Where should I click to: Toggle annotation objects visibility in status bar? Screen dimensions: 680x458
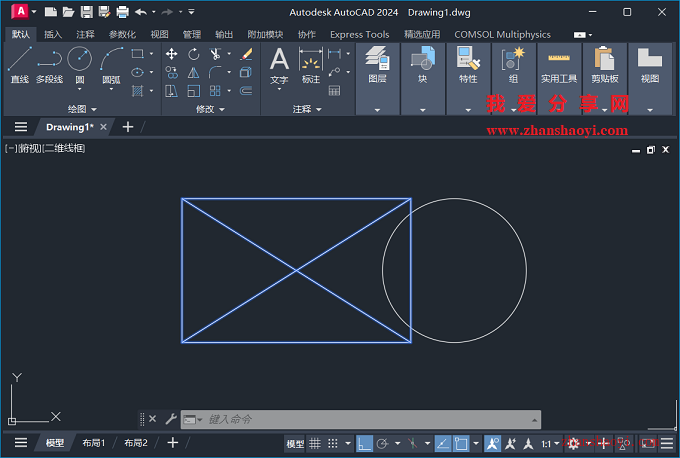pyautogui.click(x=493, y=443)
